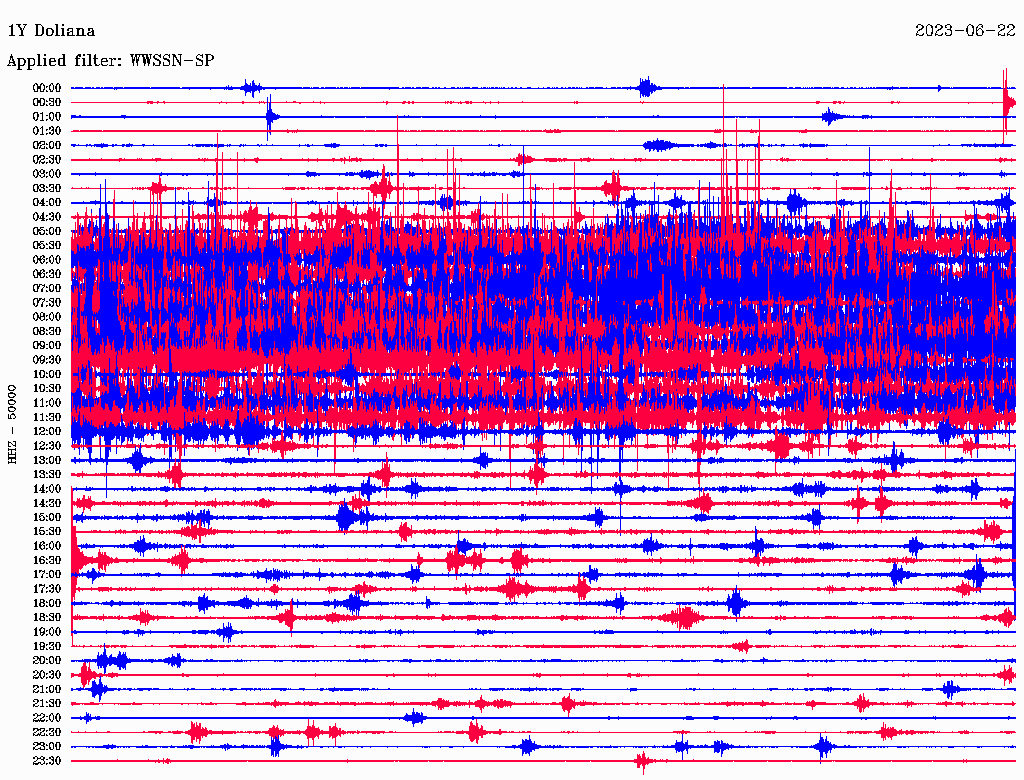This screenshot has height=780, width=1024.
Task: Select the 23:30 time label
Action: [47, 761]
